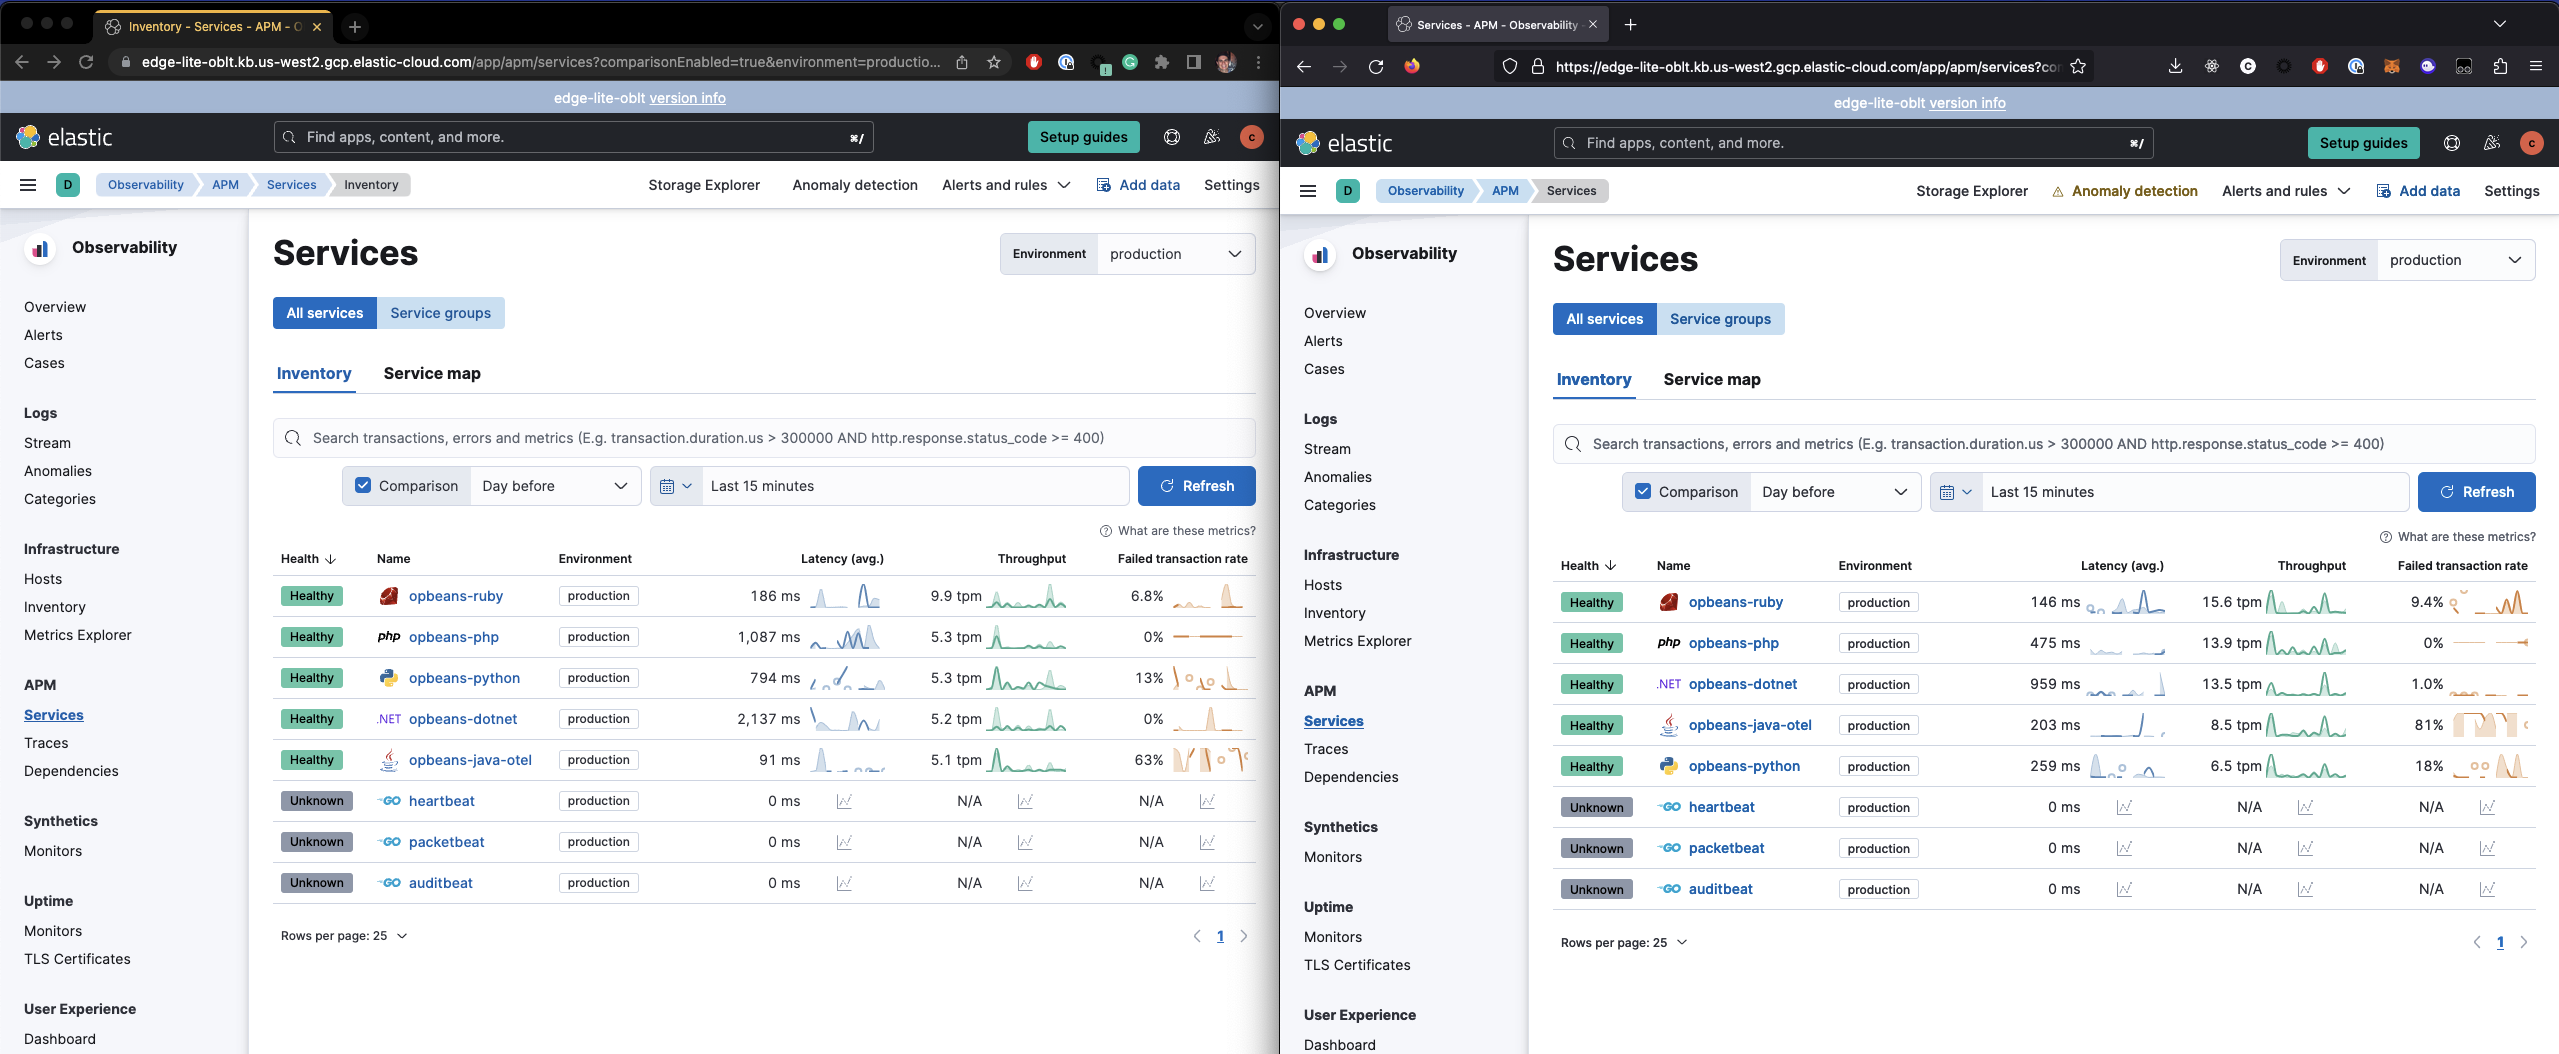Image resolution: width=2559 pixels, height=1054 pixels.
Task: Expand 'Alerts and rules' menu in the right window
Action: tap(2286, 191)
